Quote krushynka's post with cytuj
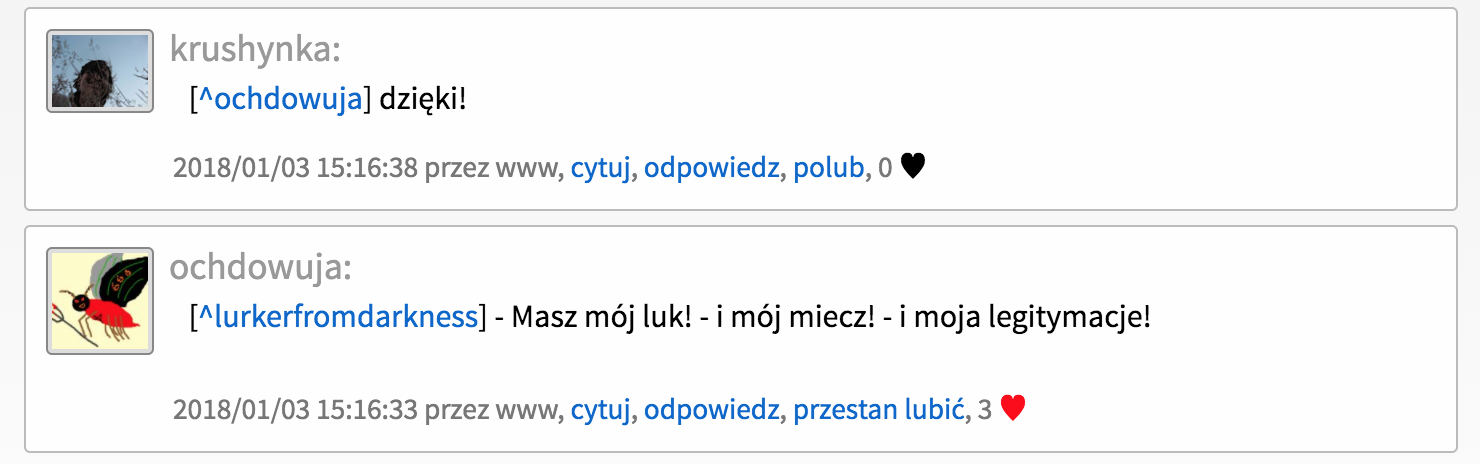The height and width of the screenshot is (464, 1480). click(x=601, y=168)
